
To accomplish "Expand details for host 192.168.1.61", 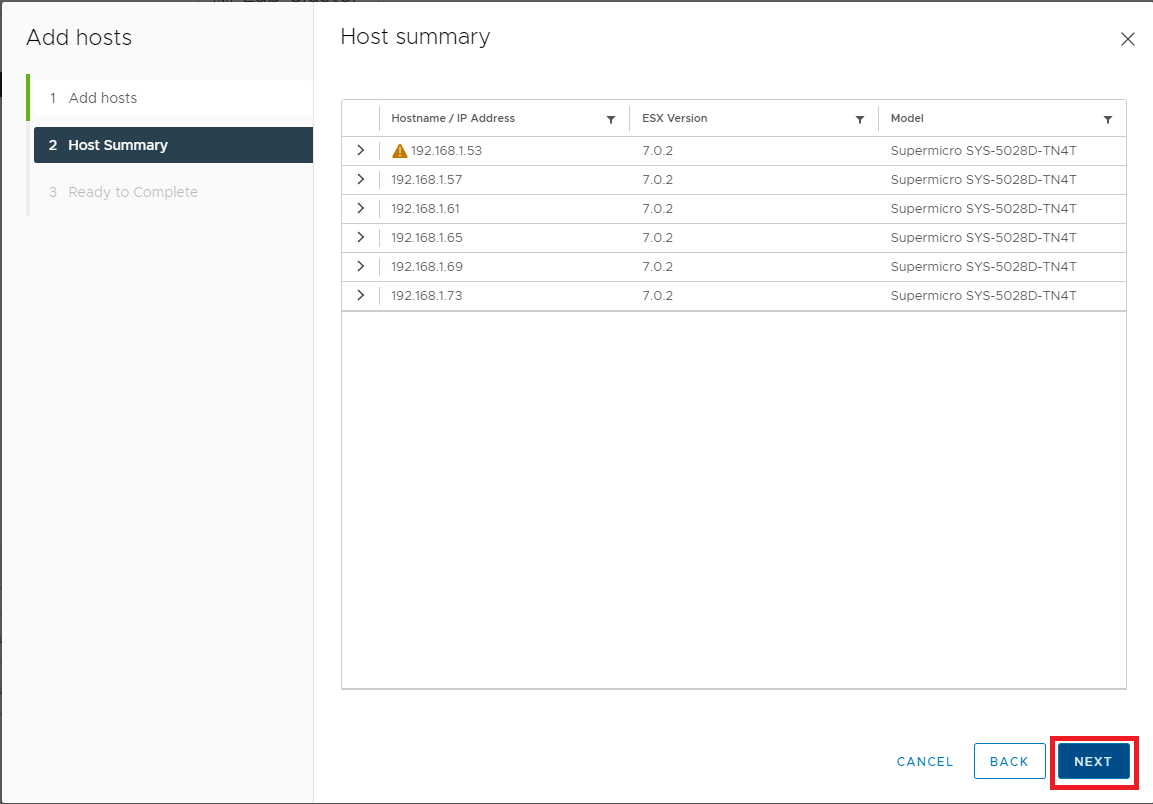I will (x=361, y=208).
